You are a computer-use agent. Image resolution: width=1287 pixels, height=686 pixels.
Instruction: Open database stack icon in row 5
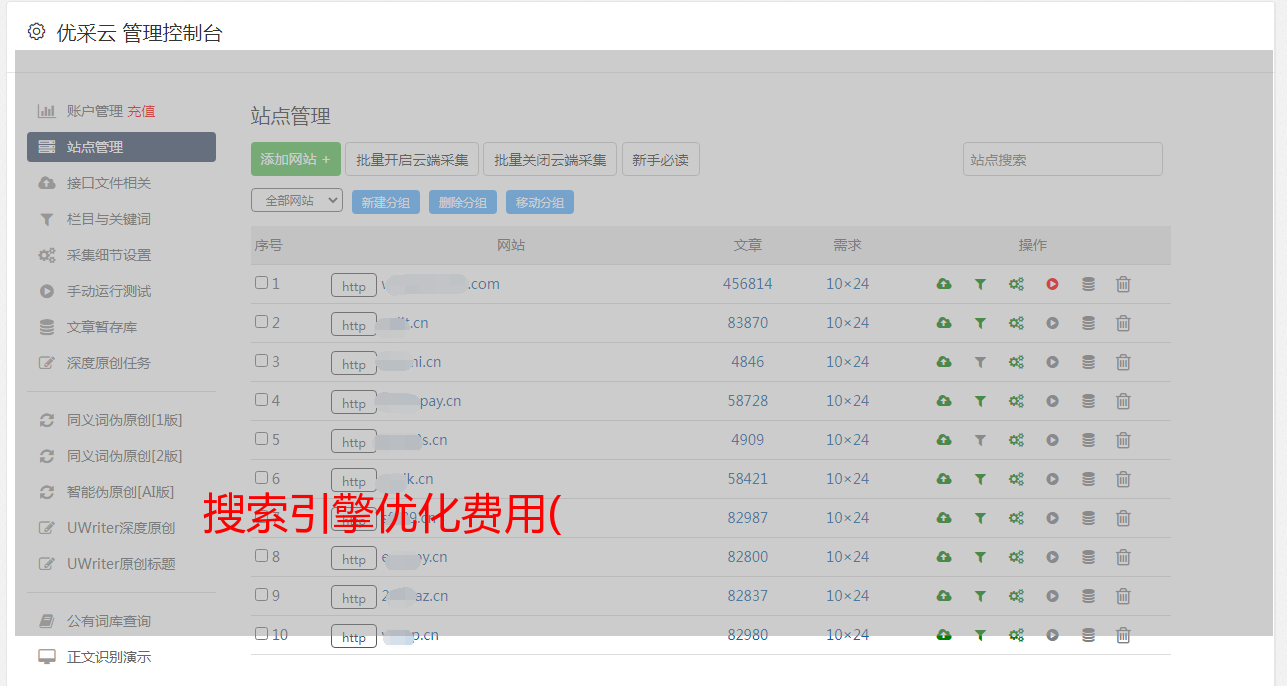point(1088,440)
